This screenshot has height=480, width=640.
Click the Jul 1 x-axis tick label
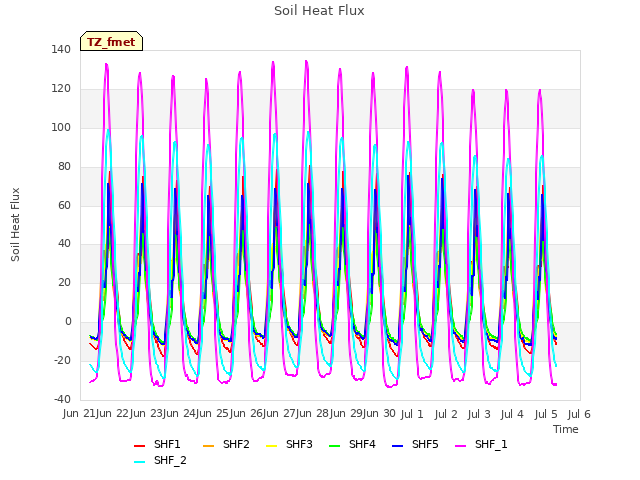click(x=412, y=414)
